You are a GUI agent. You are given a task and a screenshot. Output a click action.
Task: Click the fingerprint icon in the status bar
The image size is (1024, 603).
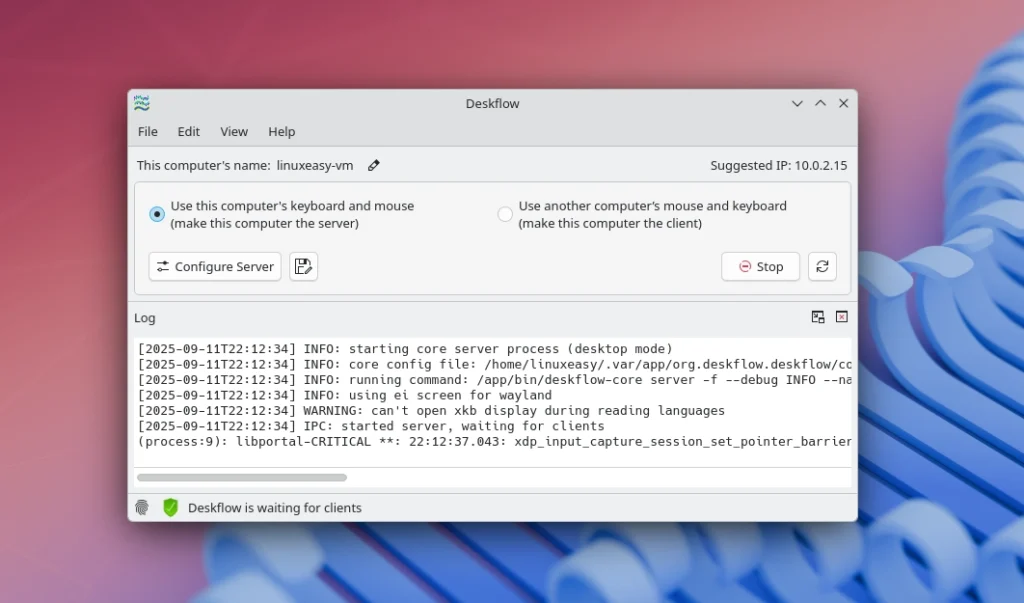pyautogui.click(x=141, y=507)
